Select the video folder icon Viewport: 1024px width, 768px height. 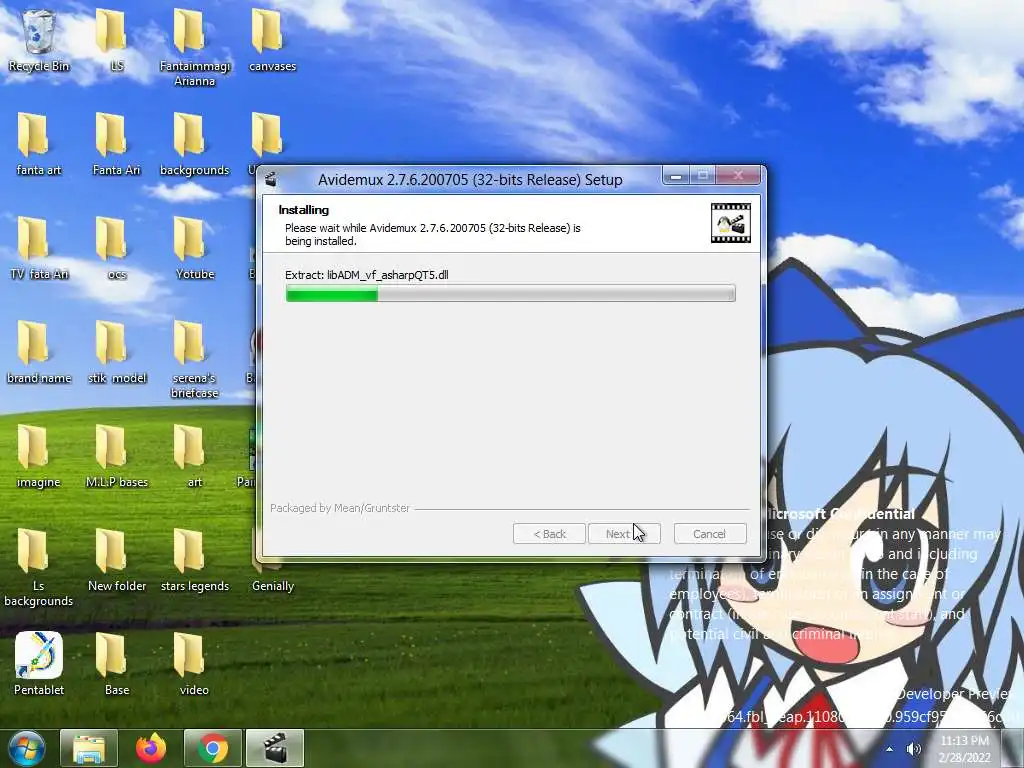(194, 664)
